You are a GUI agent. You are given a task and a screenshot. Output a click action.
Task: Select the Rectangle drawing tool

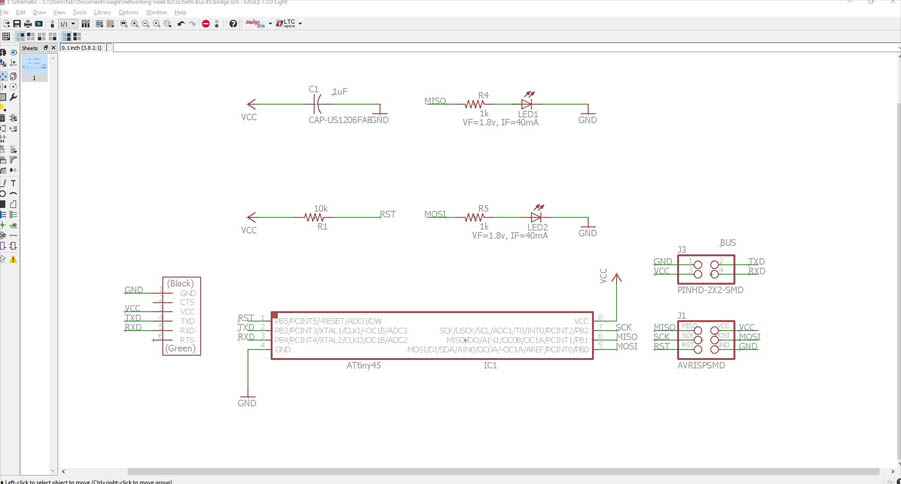click(x=3, y=203)
